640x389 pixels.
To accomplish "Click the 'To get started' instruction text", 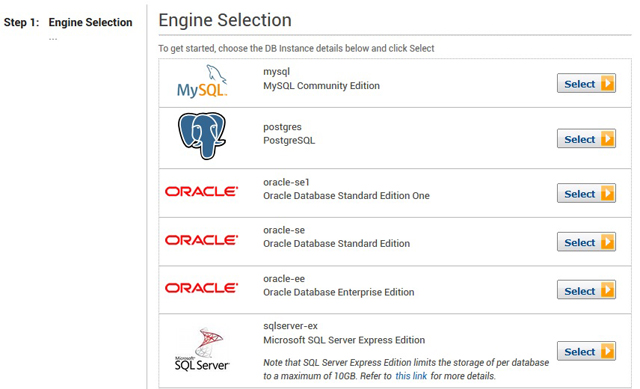I will (296, 48).
